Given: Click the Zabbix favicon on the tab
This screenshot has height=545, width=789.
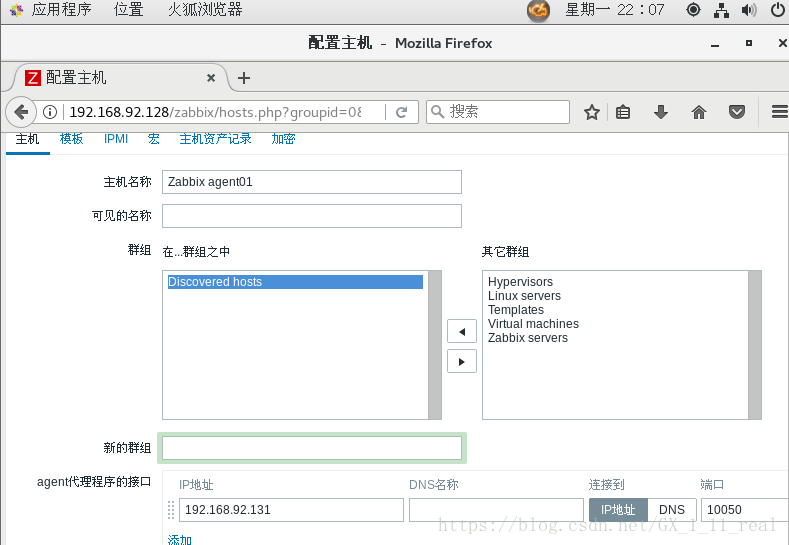Looking at the screenshot, I should (x=33, y=78).
